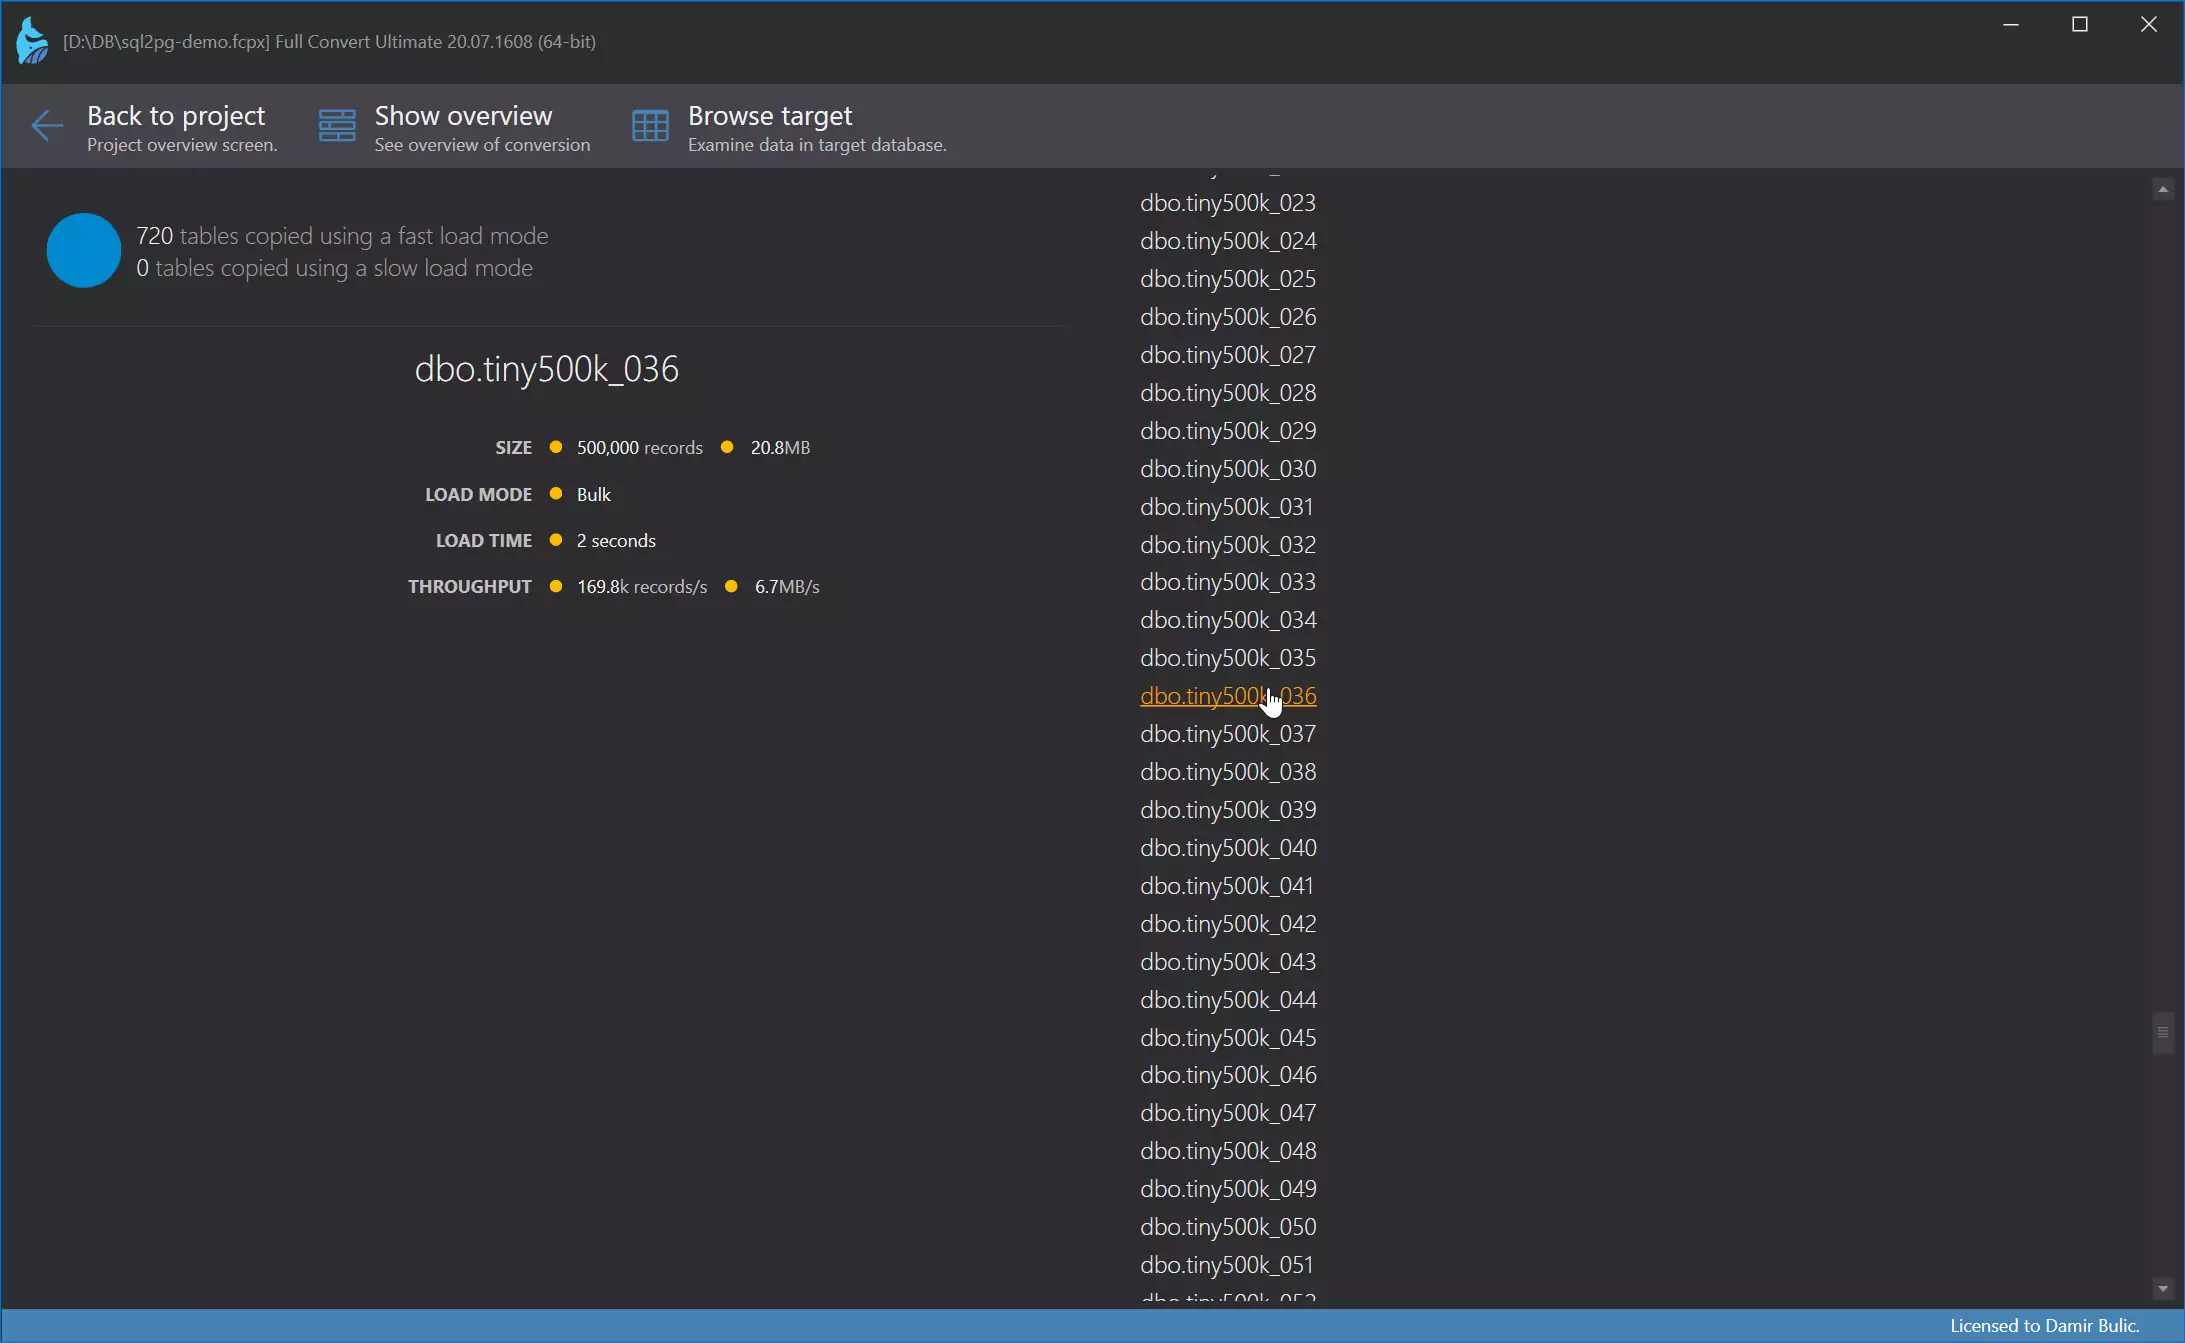Click the THROUGHPUT speed dot indicator
This screenshot has width=2185, height=1343.
pos(729,585)
